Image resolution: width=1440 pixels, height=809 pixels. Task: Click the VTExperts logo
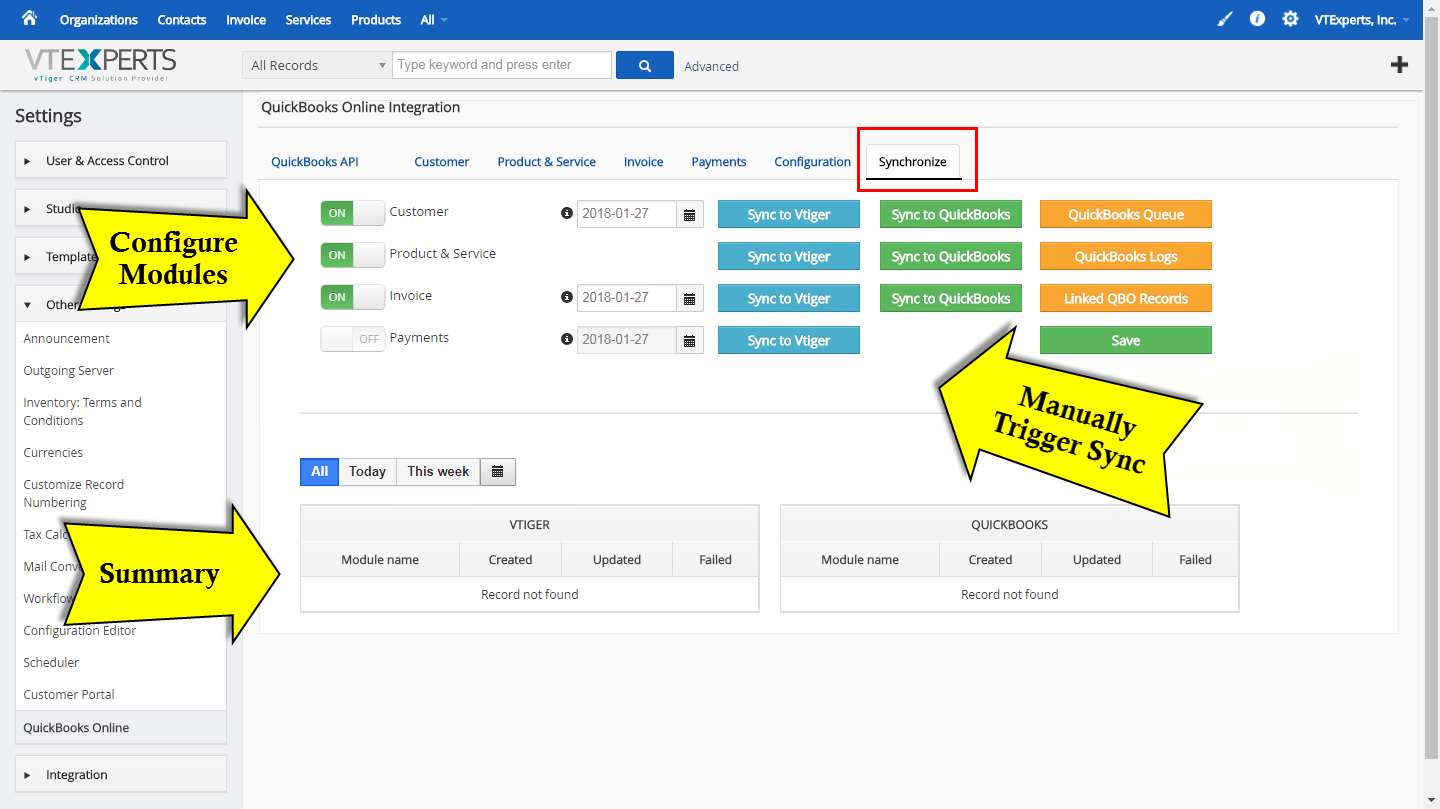tap(101, 65)
